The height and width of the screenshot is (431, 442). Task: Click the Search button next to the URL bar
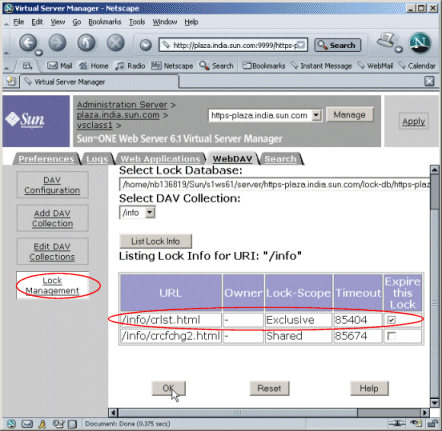click(x=337, y=45)
